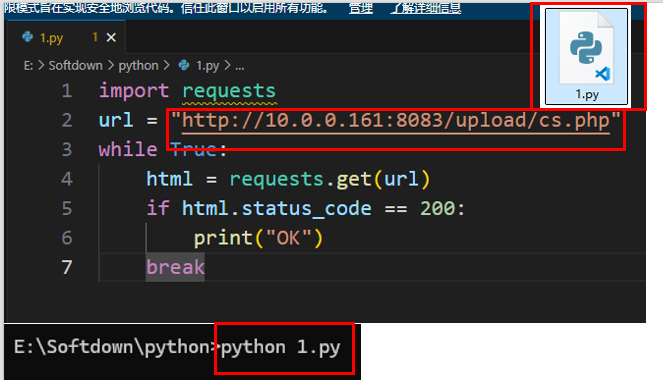Click the E:\Softdown\python> terminal prompt
Viewport: 663px width, 380px height.
click(x=116, y=347)
